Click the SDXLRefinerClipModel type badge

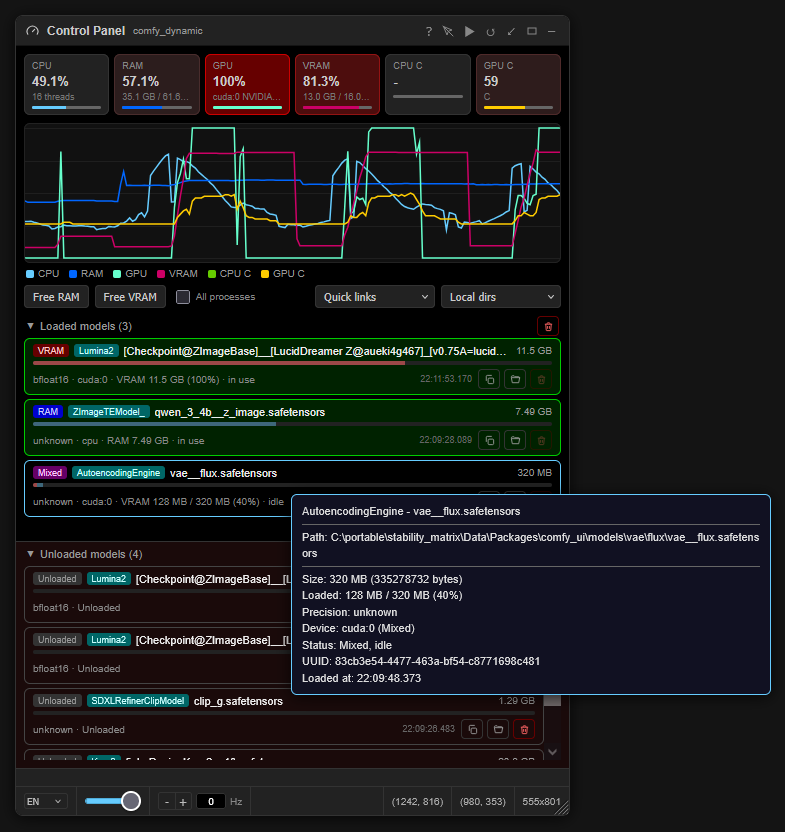pos(137,701)
